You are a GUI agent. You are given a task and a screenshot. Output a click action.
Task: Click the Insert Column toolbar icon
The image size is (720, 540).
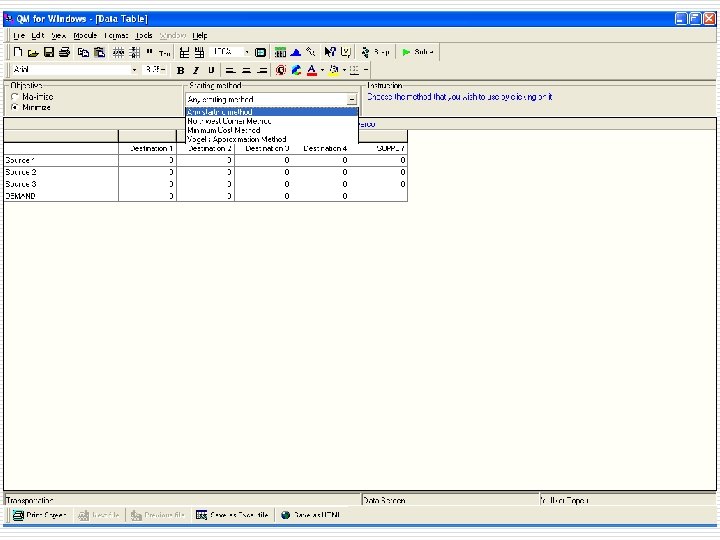pos(199,52)
